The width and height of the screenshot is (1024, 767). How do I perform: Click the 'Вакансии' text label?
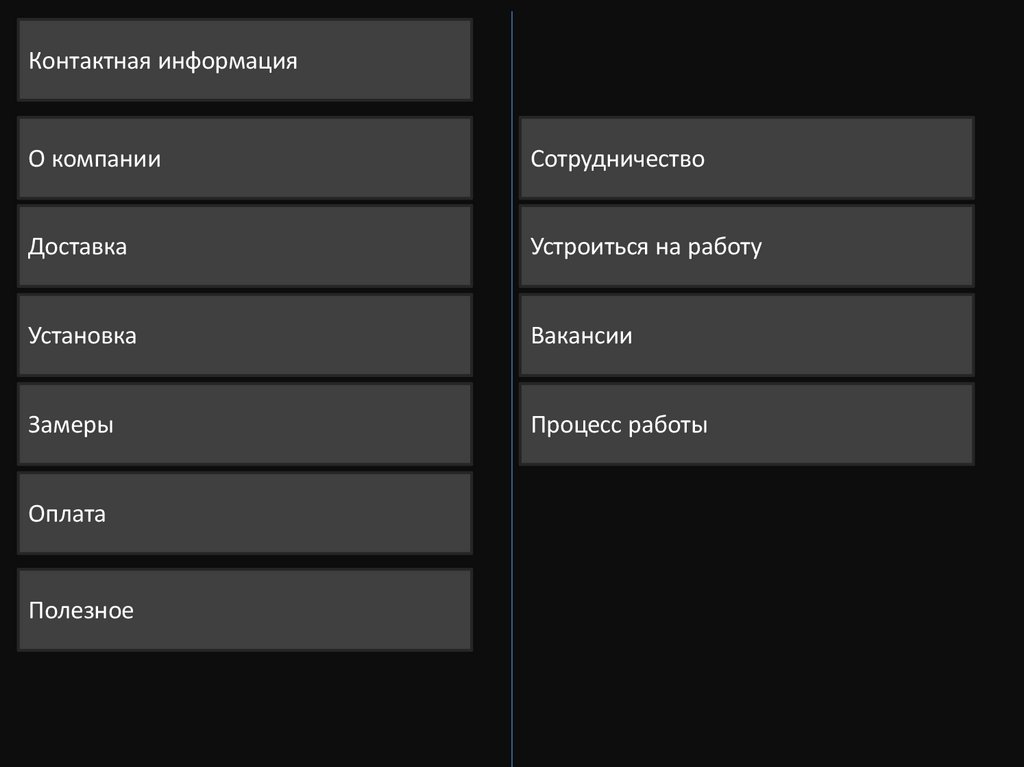pos(581,336)
